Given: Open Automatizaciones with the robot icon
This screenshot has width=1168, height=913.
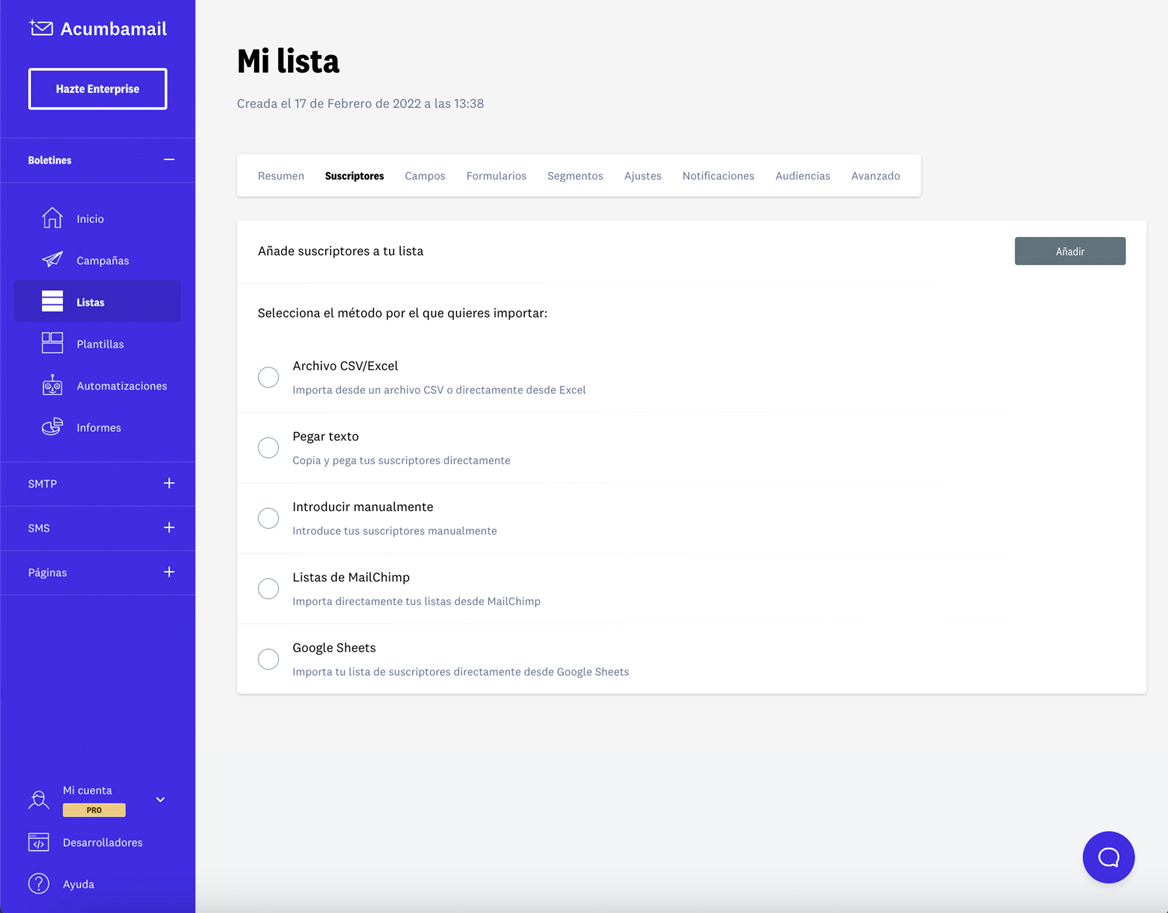Looking at the screenshot, I should coord(51,385).
